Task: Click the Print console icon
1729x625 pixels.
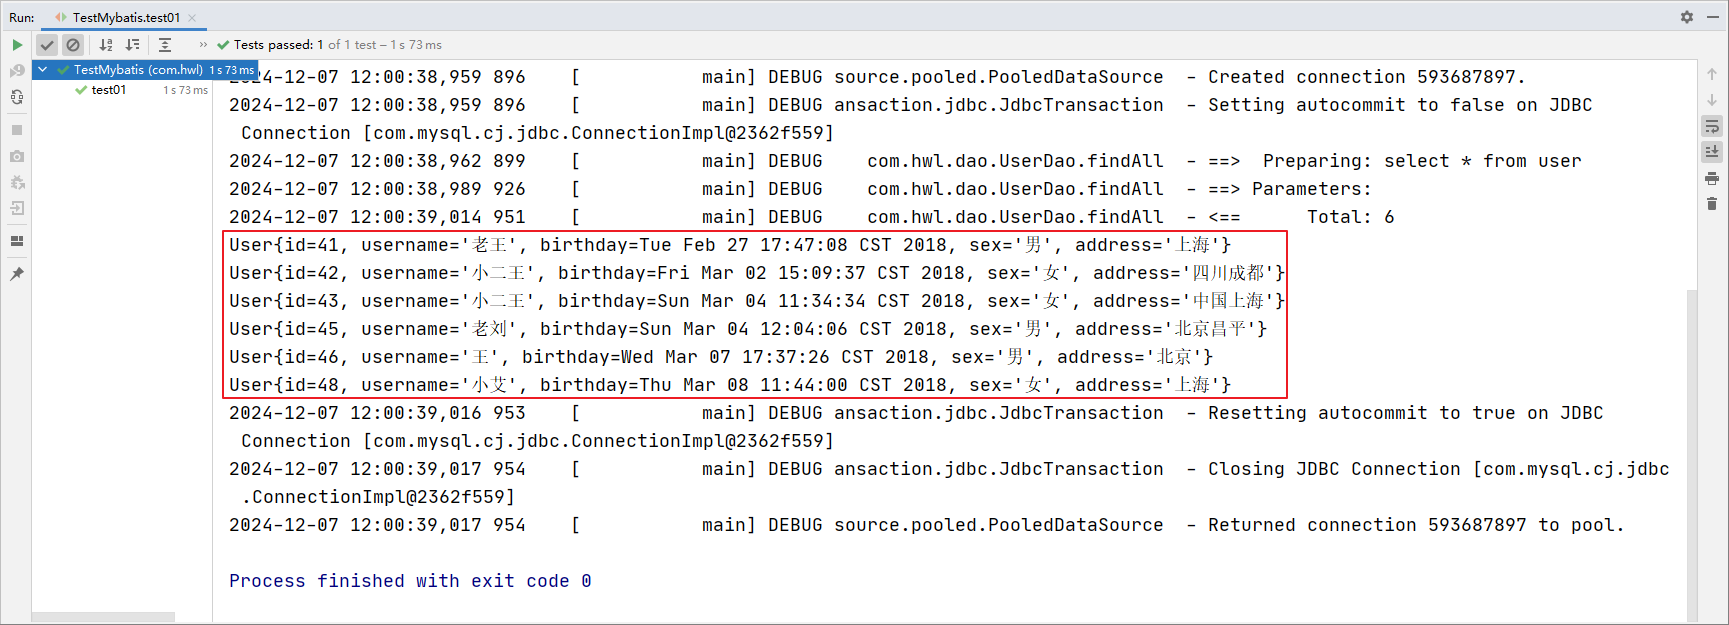Action: click(1712, 178)
